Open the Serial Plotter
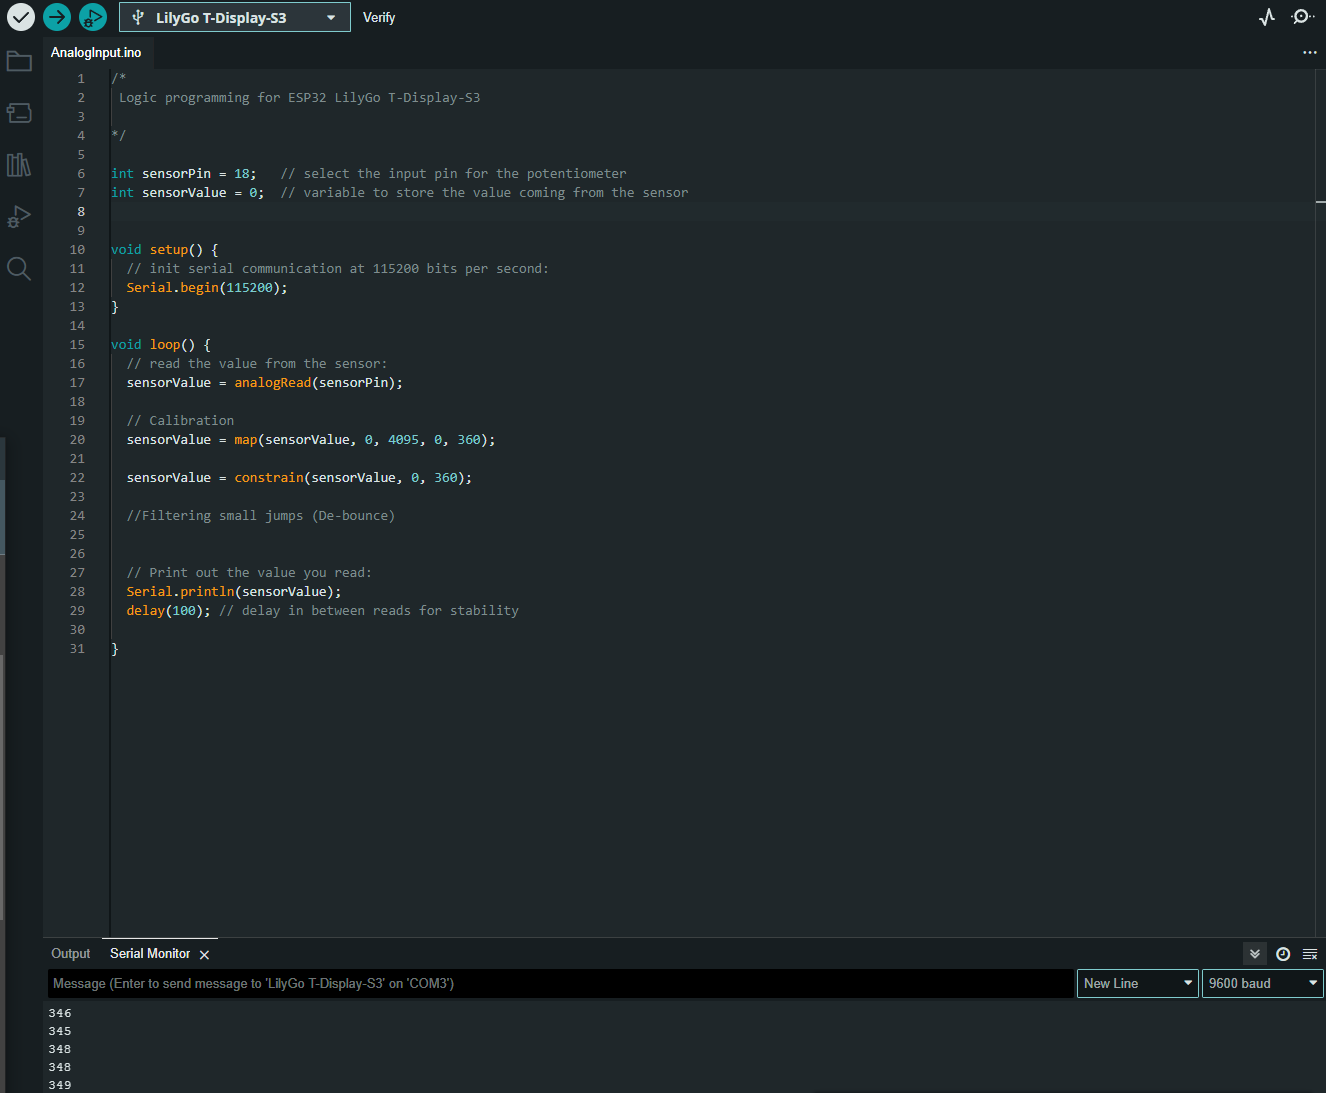The width and height of the screenshot is (1326, 1093). pos(1267,17)
